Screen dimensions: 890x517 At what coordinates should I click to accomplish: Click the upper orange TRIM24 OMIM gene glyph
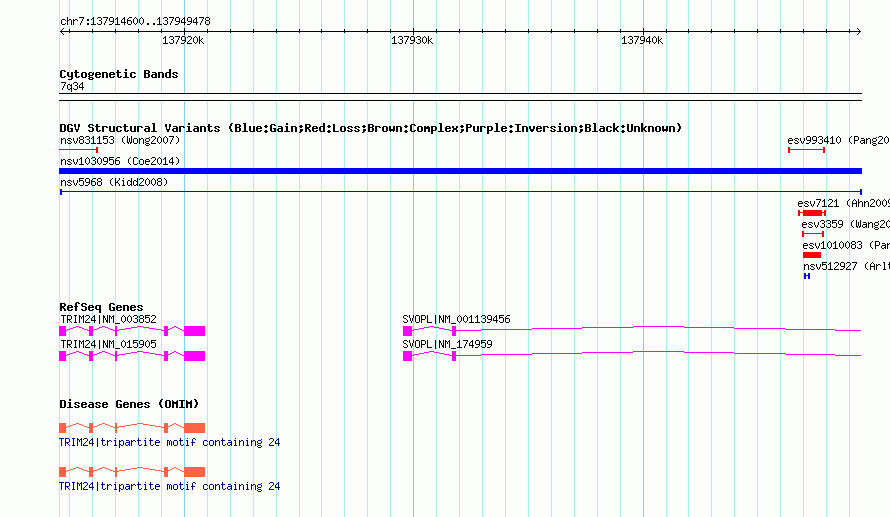click(132, 427)
